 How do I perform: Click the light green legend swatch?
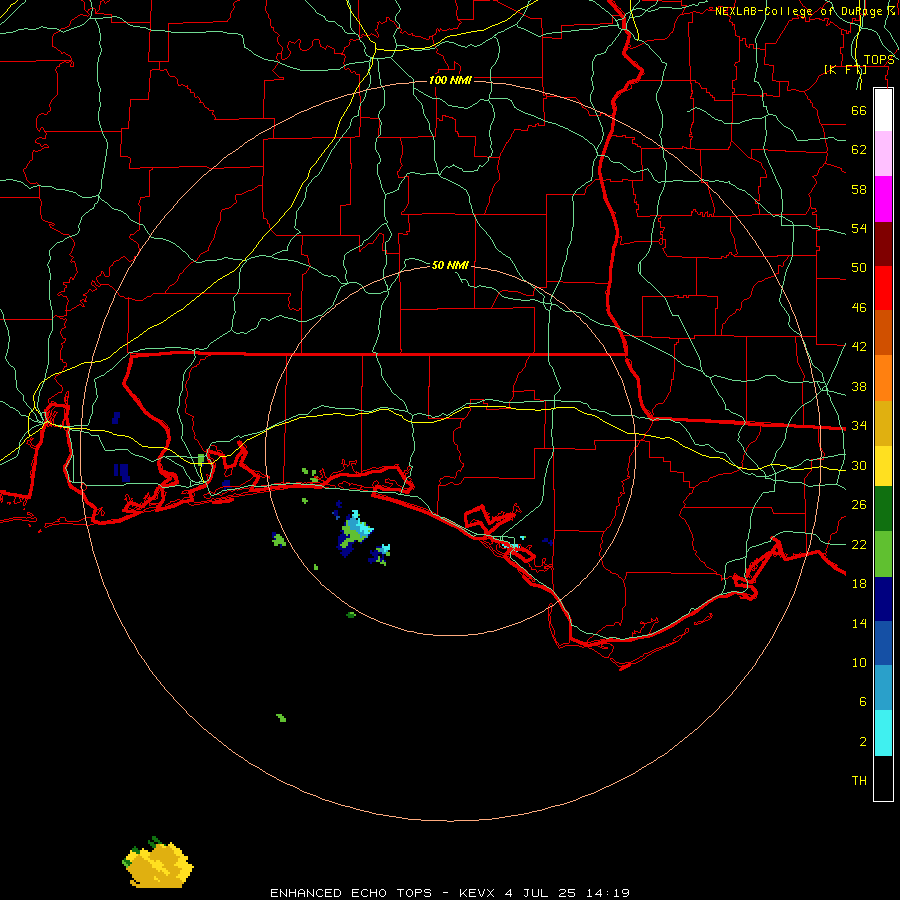point(883,554)
